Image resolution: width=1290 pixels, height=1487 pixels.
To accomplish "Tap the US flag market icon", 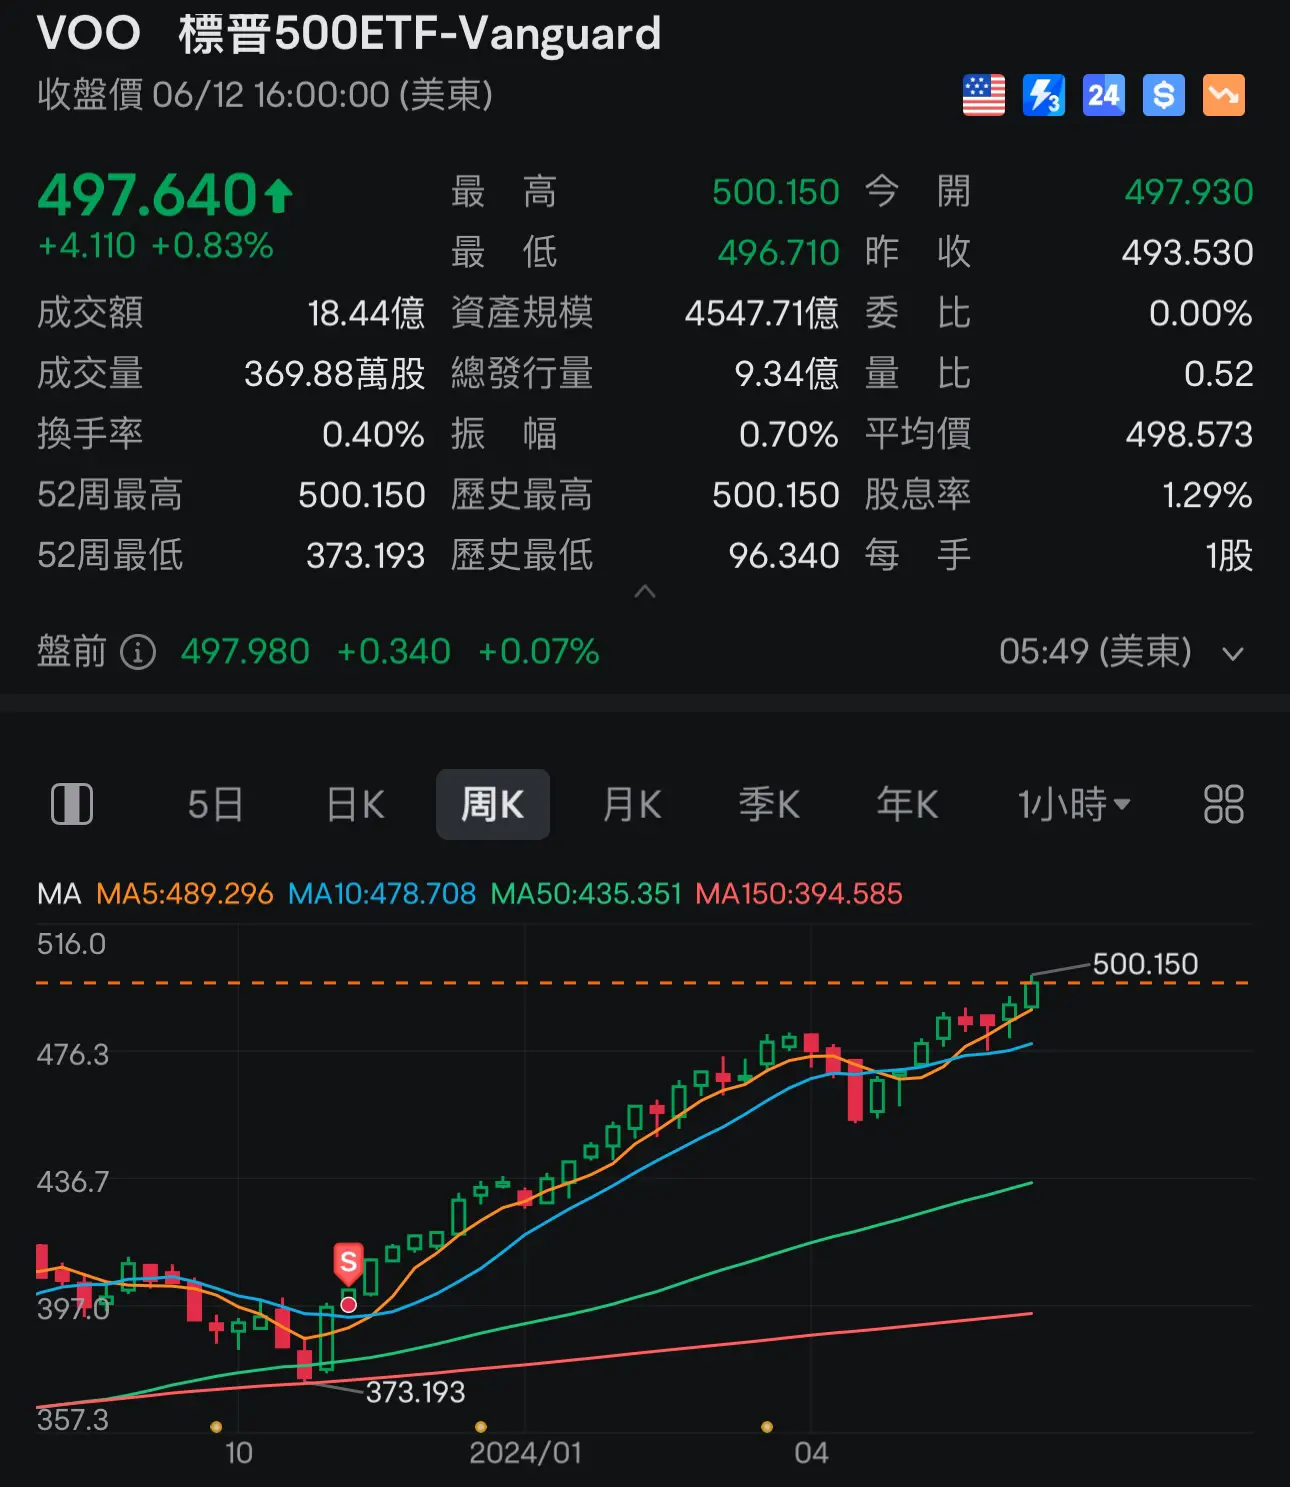I will pyautogui.click(x=984, y=96).
